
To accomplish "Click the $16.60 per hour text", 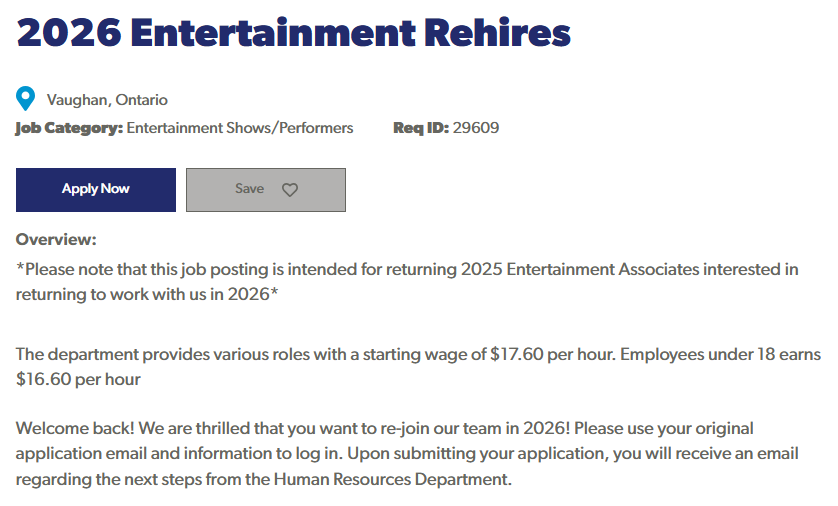I will 78,379.
